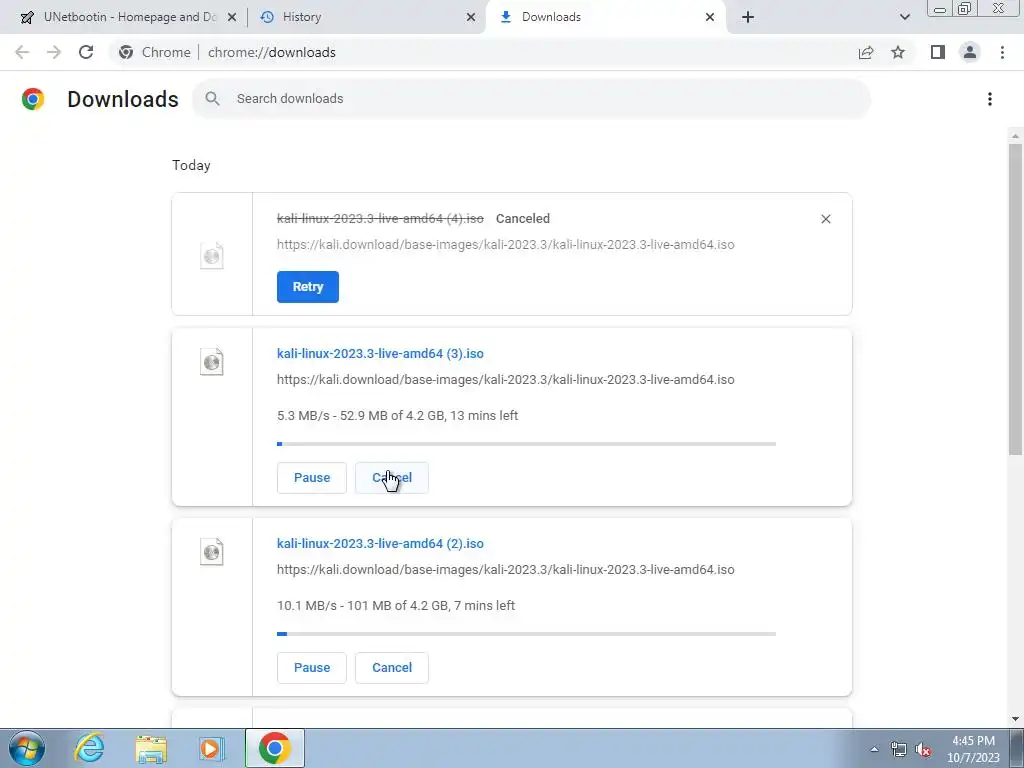Click the file icon of kali (4).iso

(212, 255)
